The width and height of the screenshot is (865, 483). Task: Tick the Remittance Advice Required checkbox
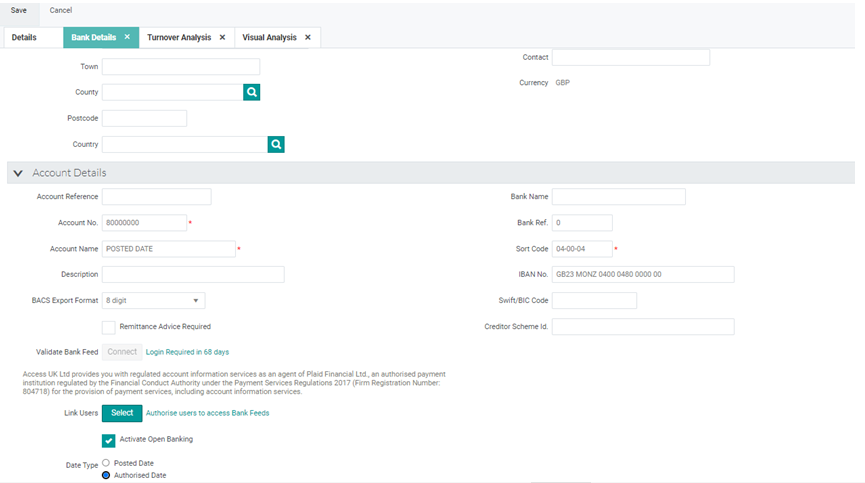click(x=109, y=327)
